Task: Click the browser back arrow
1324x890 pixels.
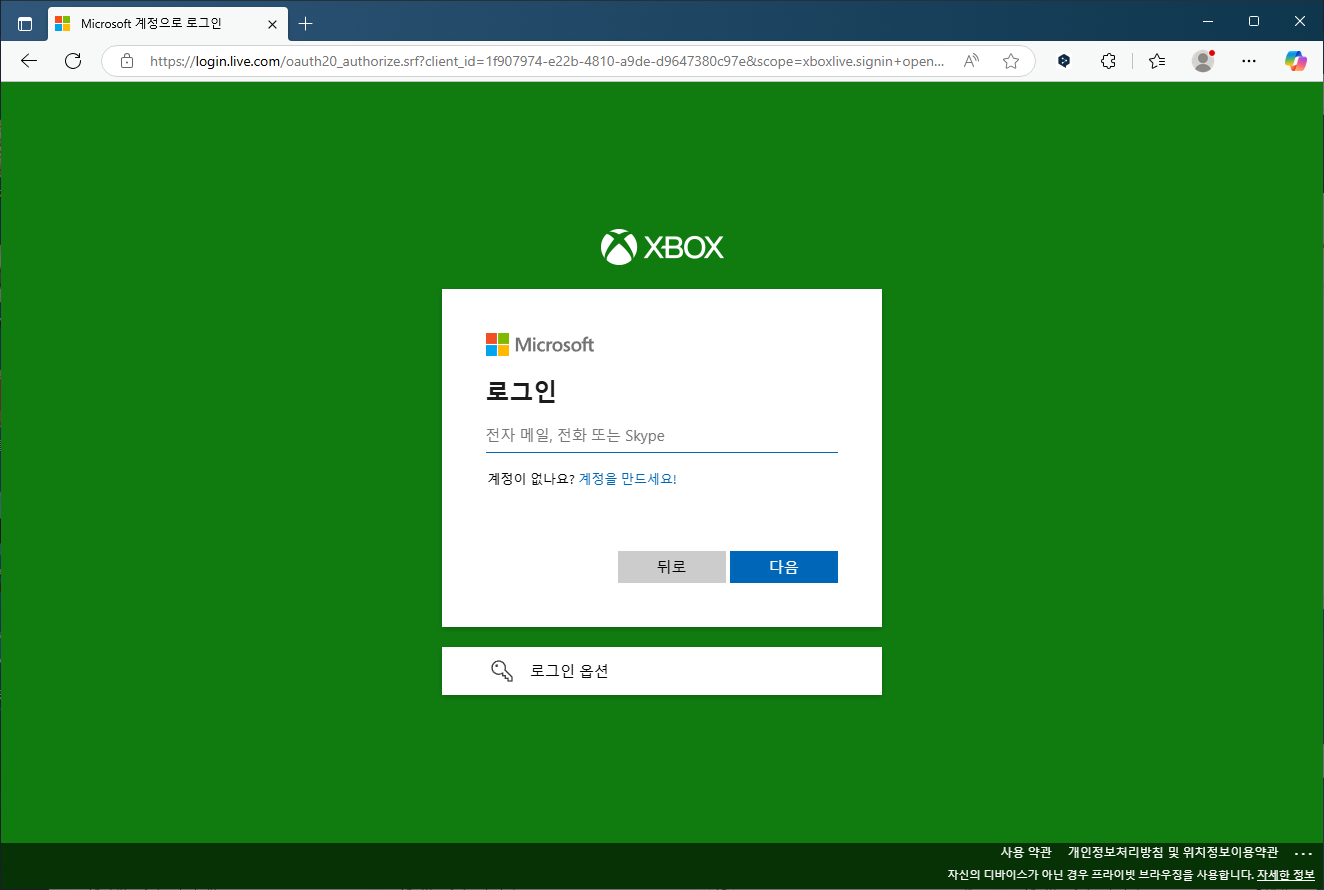Action: (x=29, y=61)
